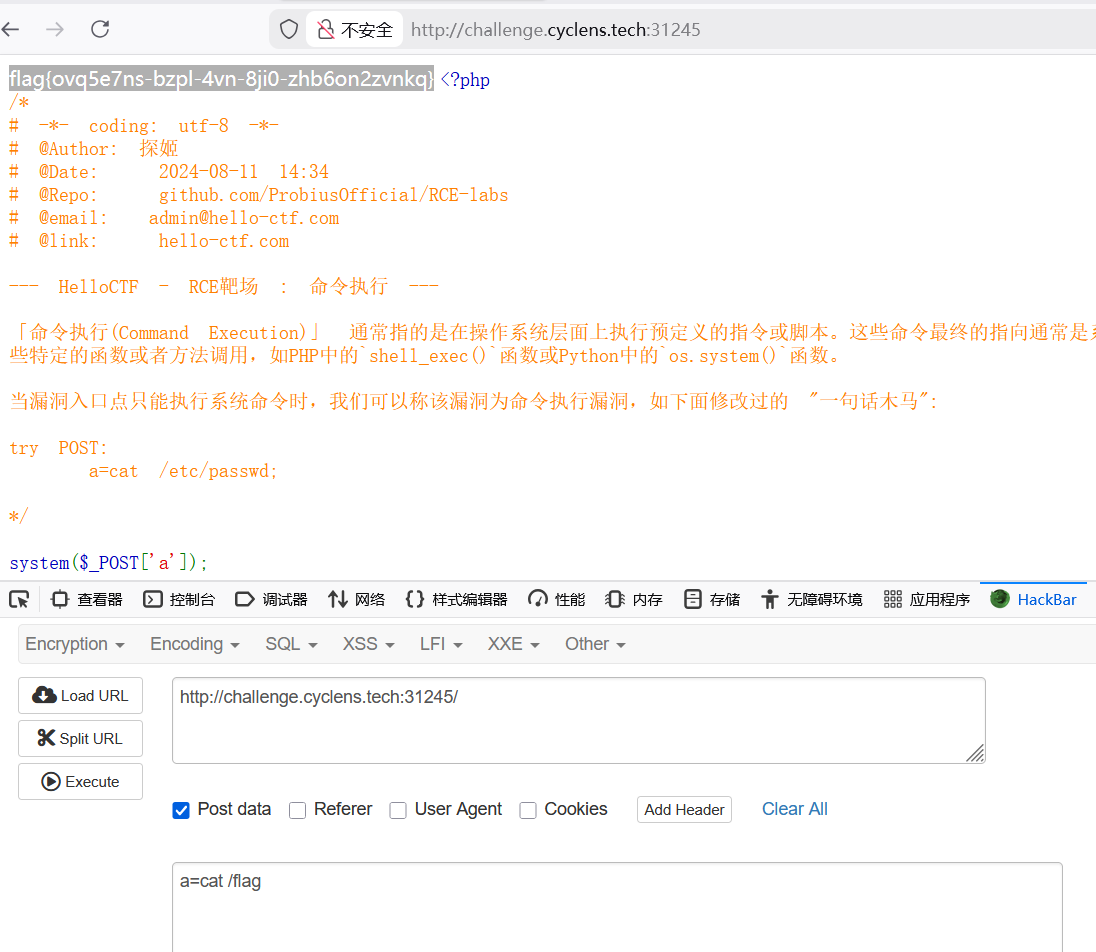Switch to the HackBar tab

1034,599
